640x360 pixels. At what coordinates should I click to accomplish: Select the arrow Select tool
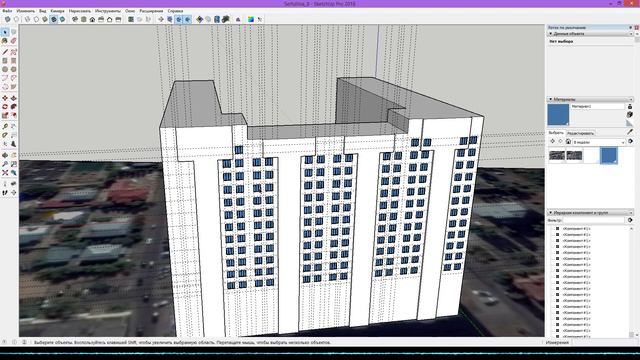5,32
